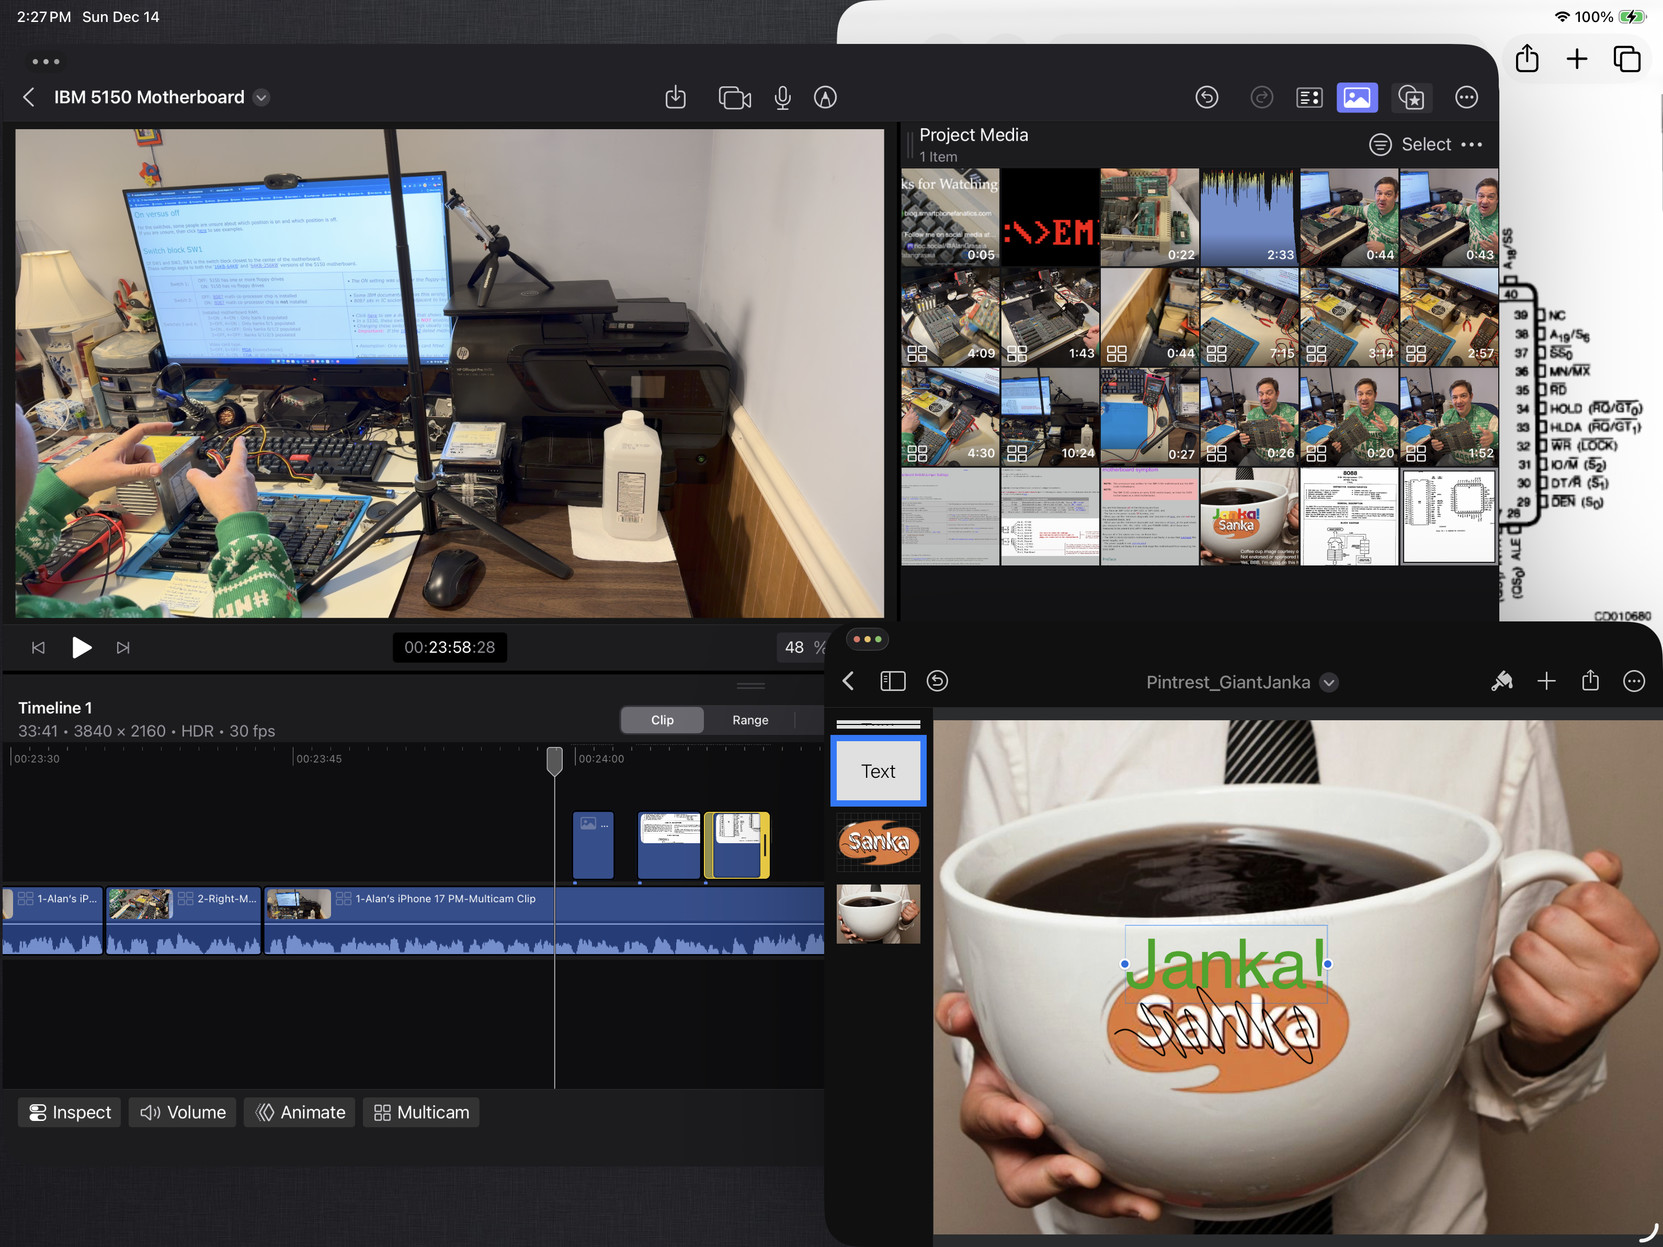
Task: Select the 0:05 Thanks for Watching clip
Action: (x=950, y=217)
